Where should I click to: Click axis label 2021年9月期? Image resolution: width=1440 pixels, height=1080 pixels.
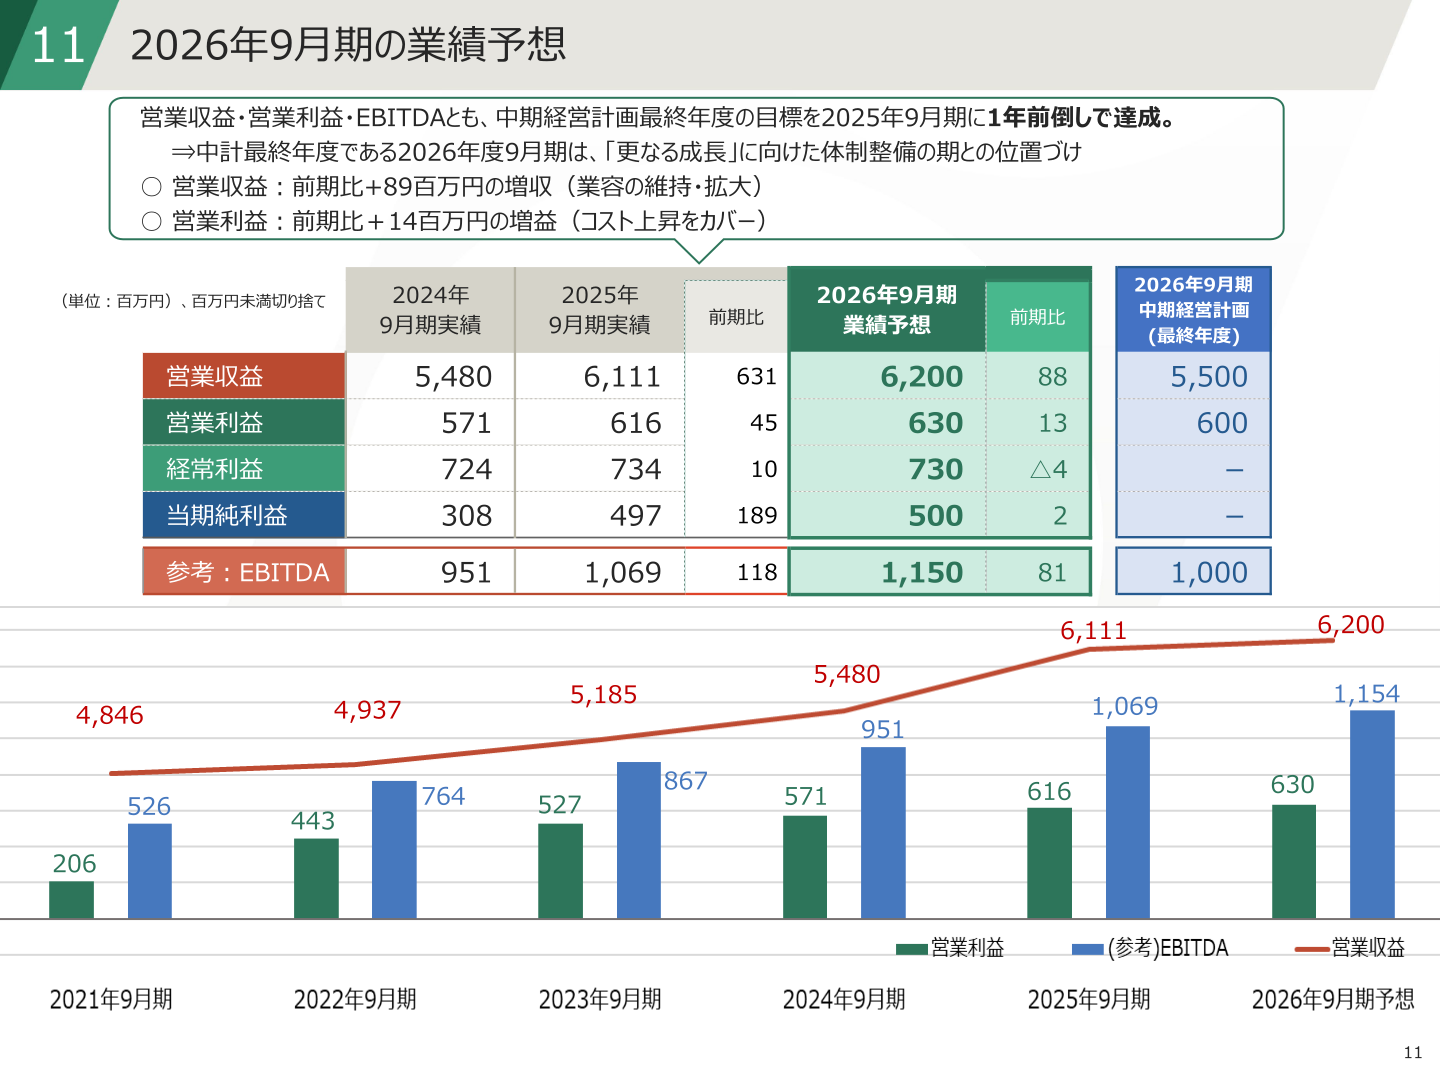point(111,1000)
